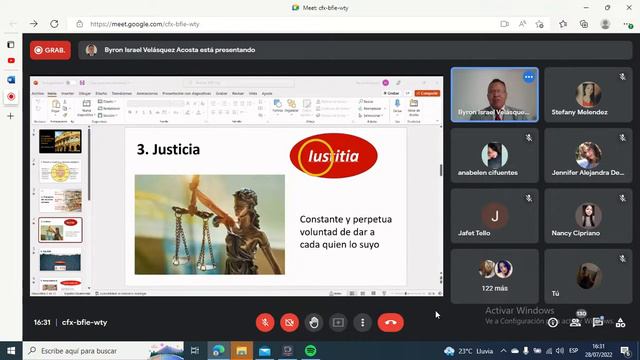The height and width of the screenshot is (360, 640).
Task: Open read aloud icon in address bar
Action: tap(522, 24)
